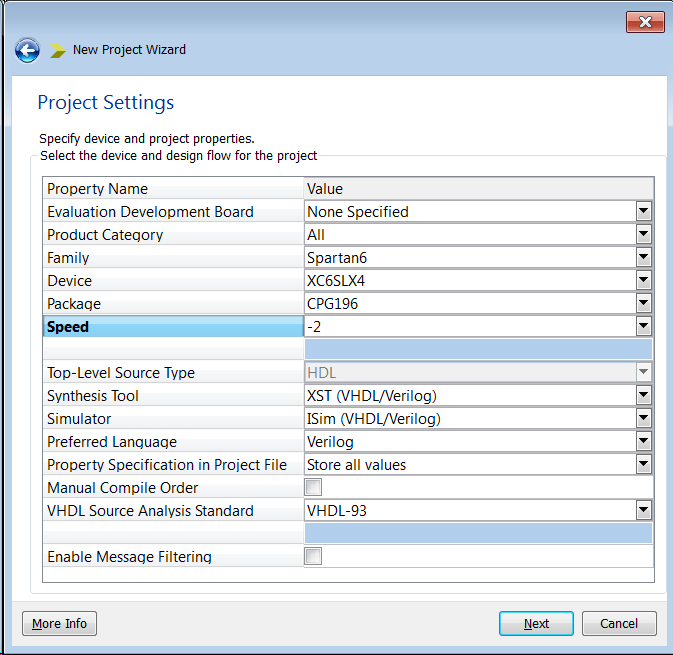Expand the Simulator dropdown showing ISim
This screenshot has height=655, width=673.
(643, 419)
